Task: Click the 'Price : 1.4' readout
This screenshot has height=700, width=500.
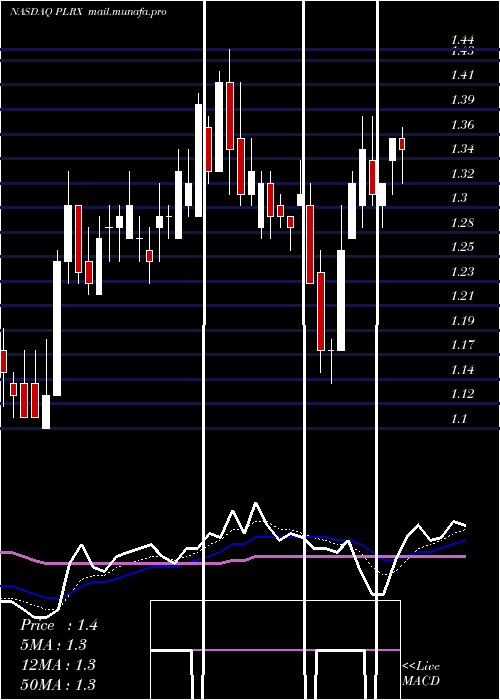Action: pyautogui.click(x=58, y=625)
